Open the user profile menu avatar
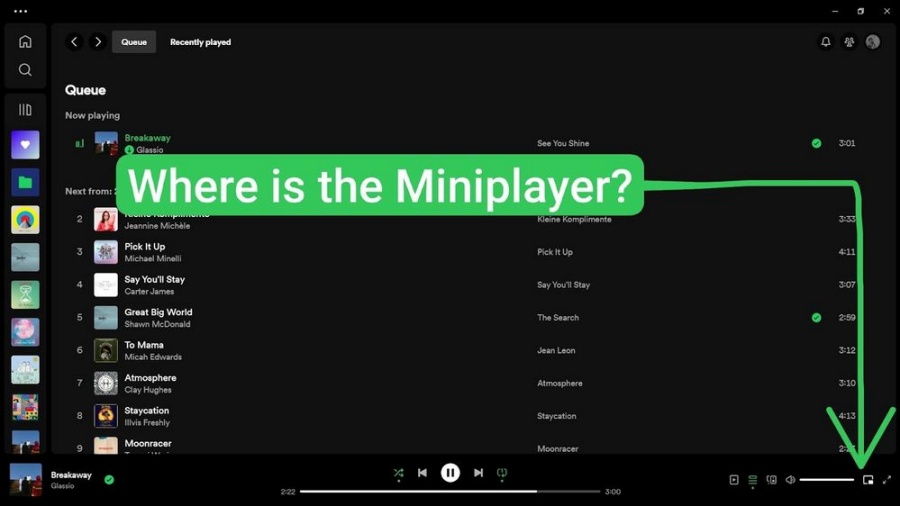Image resolution: width=900 pixels, height=506 pixels. click(x=873, y=42)
